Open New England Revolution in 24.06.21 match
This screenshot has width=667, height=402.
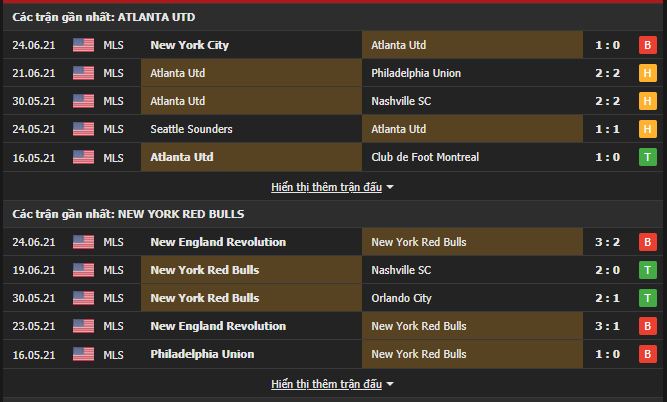(x=218, y=242)
